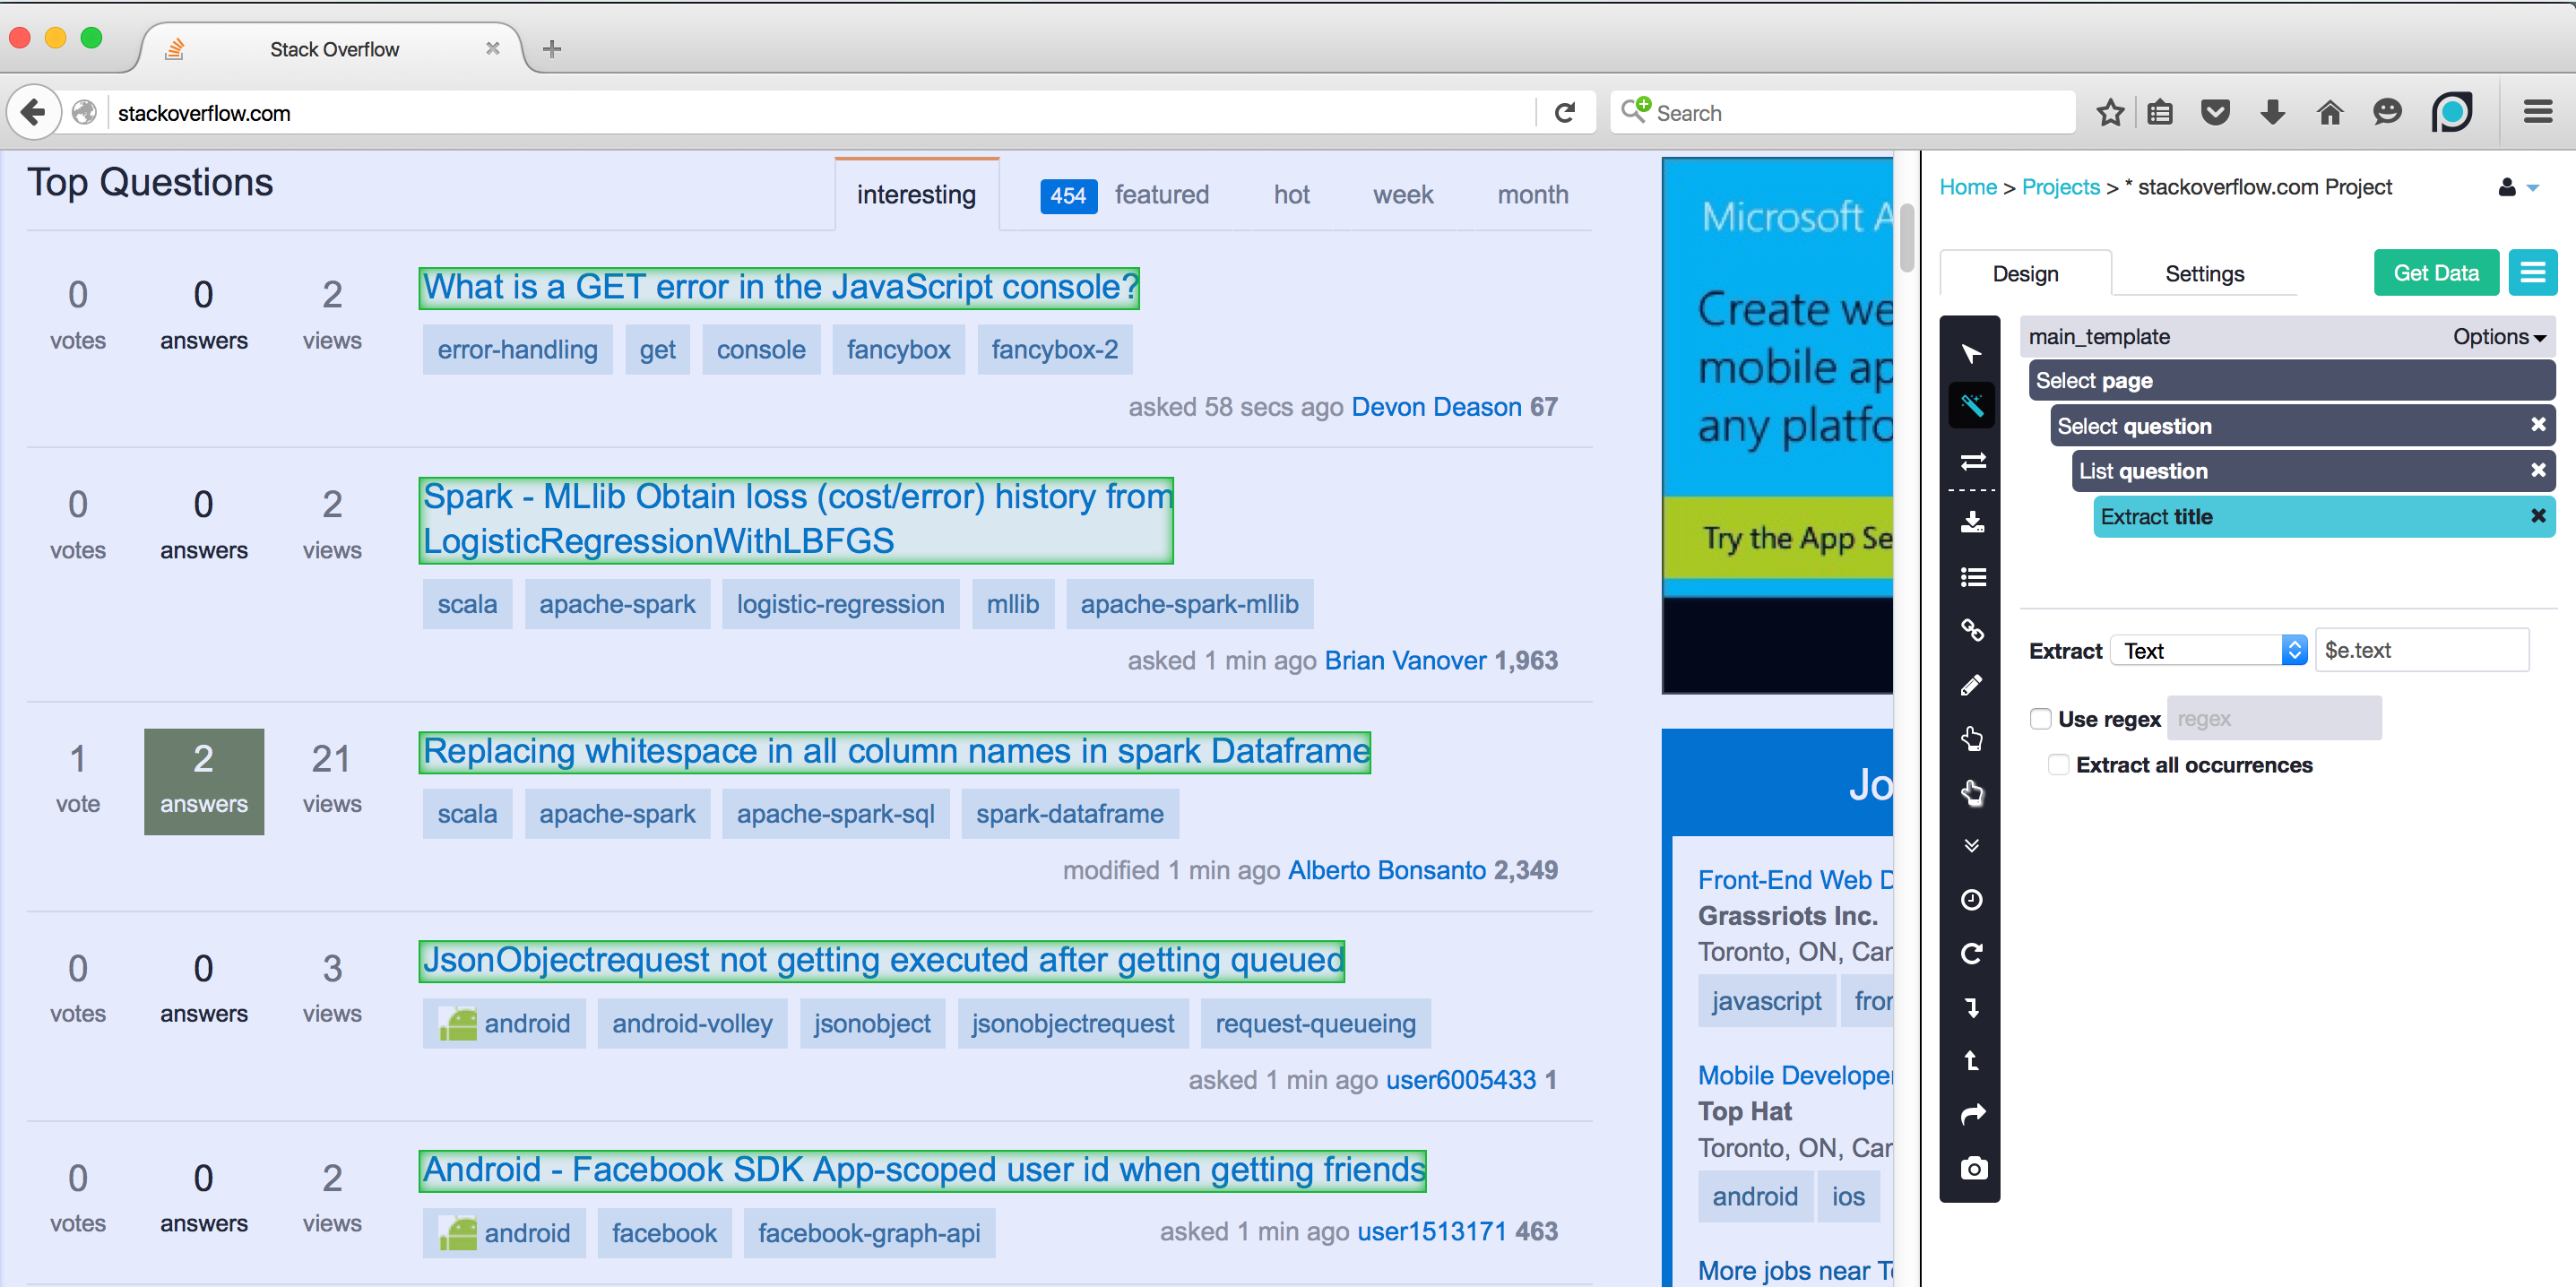Switch to the hot tab
This screenshot has width=2576, height=1287.
pyautogui.click(x=1290, y=194)
